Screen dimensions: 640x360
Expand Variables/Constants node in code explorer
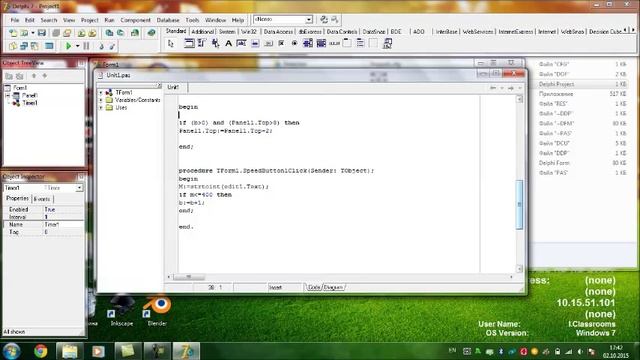click(x=101, y=100)
